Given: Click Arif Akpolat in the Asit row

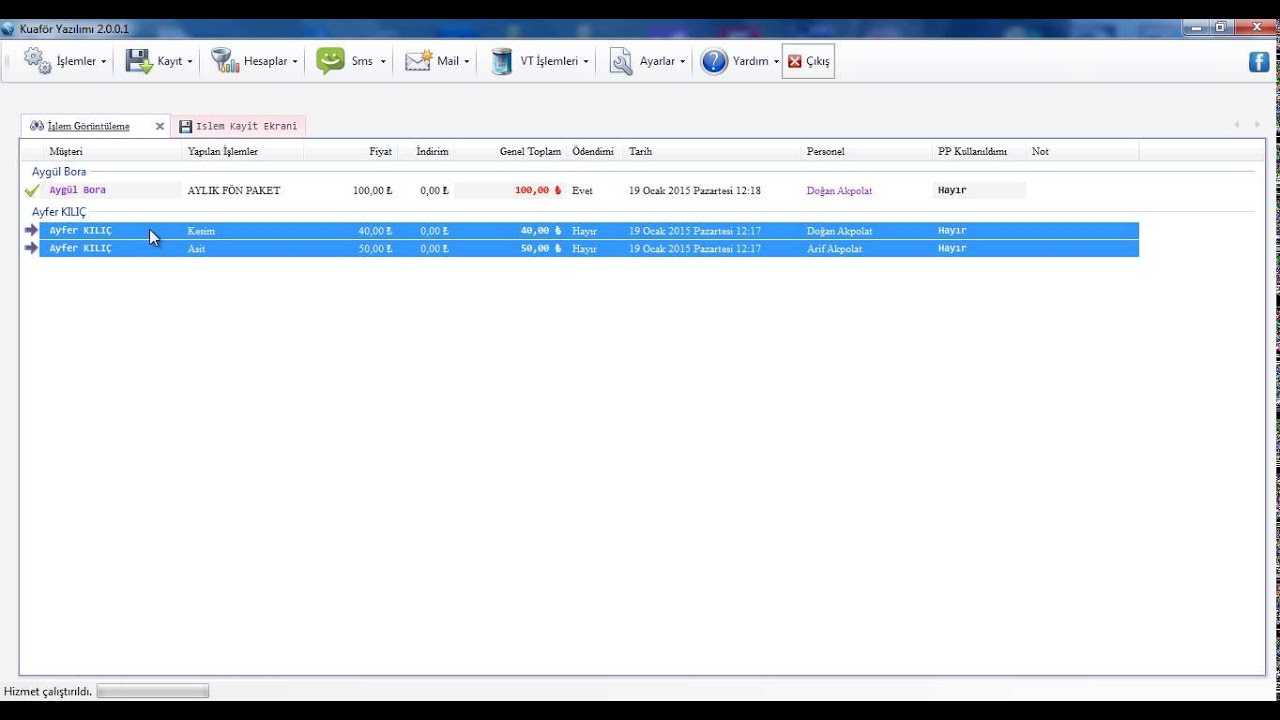Looking at the screenshot, I should coord(834,248).
